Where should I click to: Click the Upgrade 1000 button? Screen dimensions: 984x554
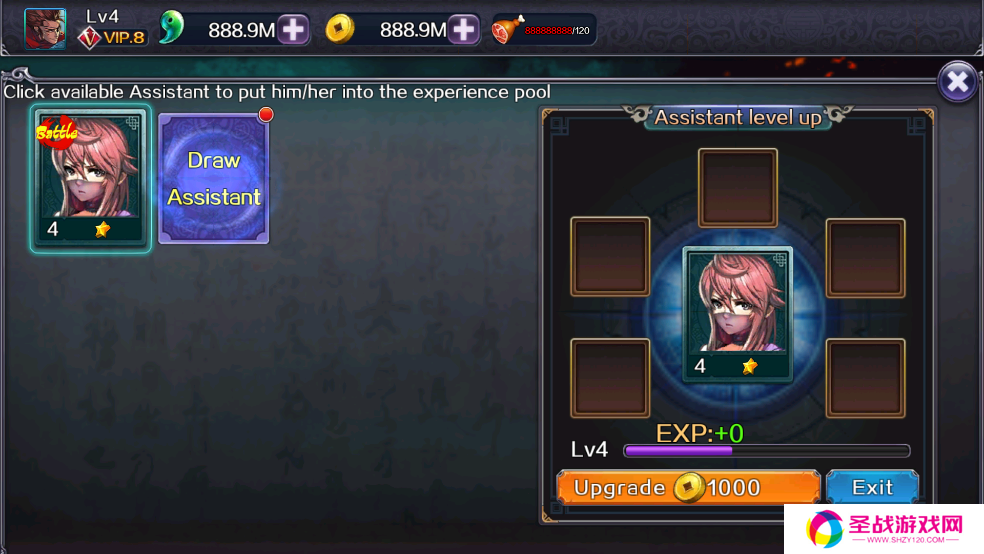point(688,487)
